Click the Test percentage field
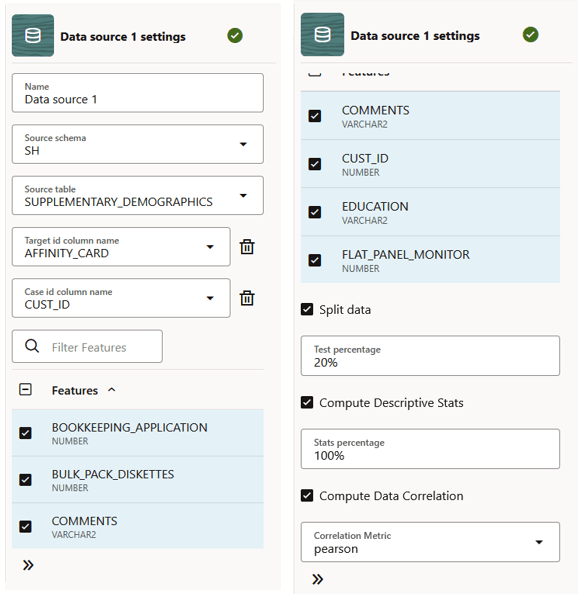 tap(430, 356)
